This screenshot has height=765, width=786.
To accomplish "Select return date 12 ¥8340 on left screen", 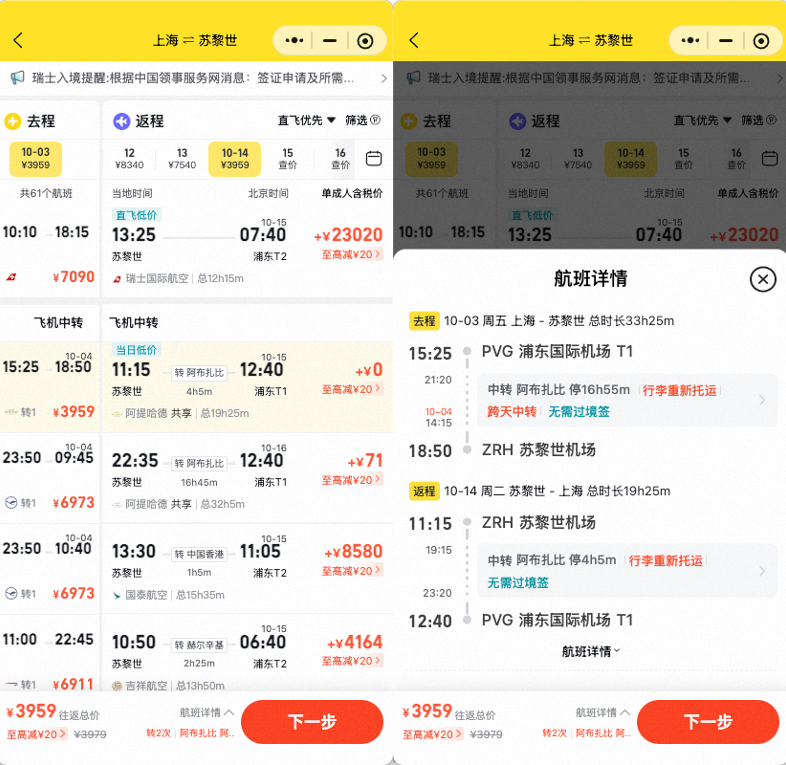I will pyautogui.click(x=129, y=158).
